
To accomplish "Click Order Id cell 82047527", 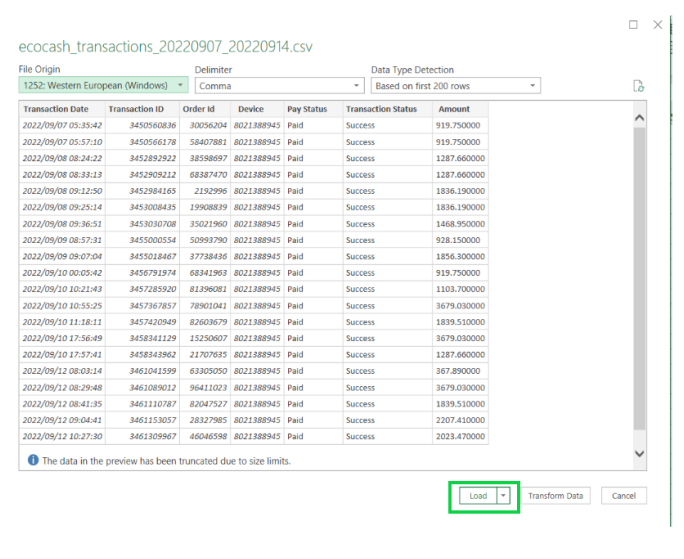I will [205, 404].
